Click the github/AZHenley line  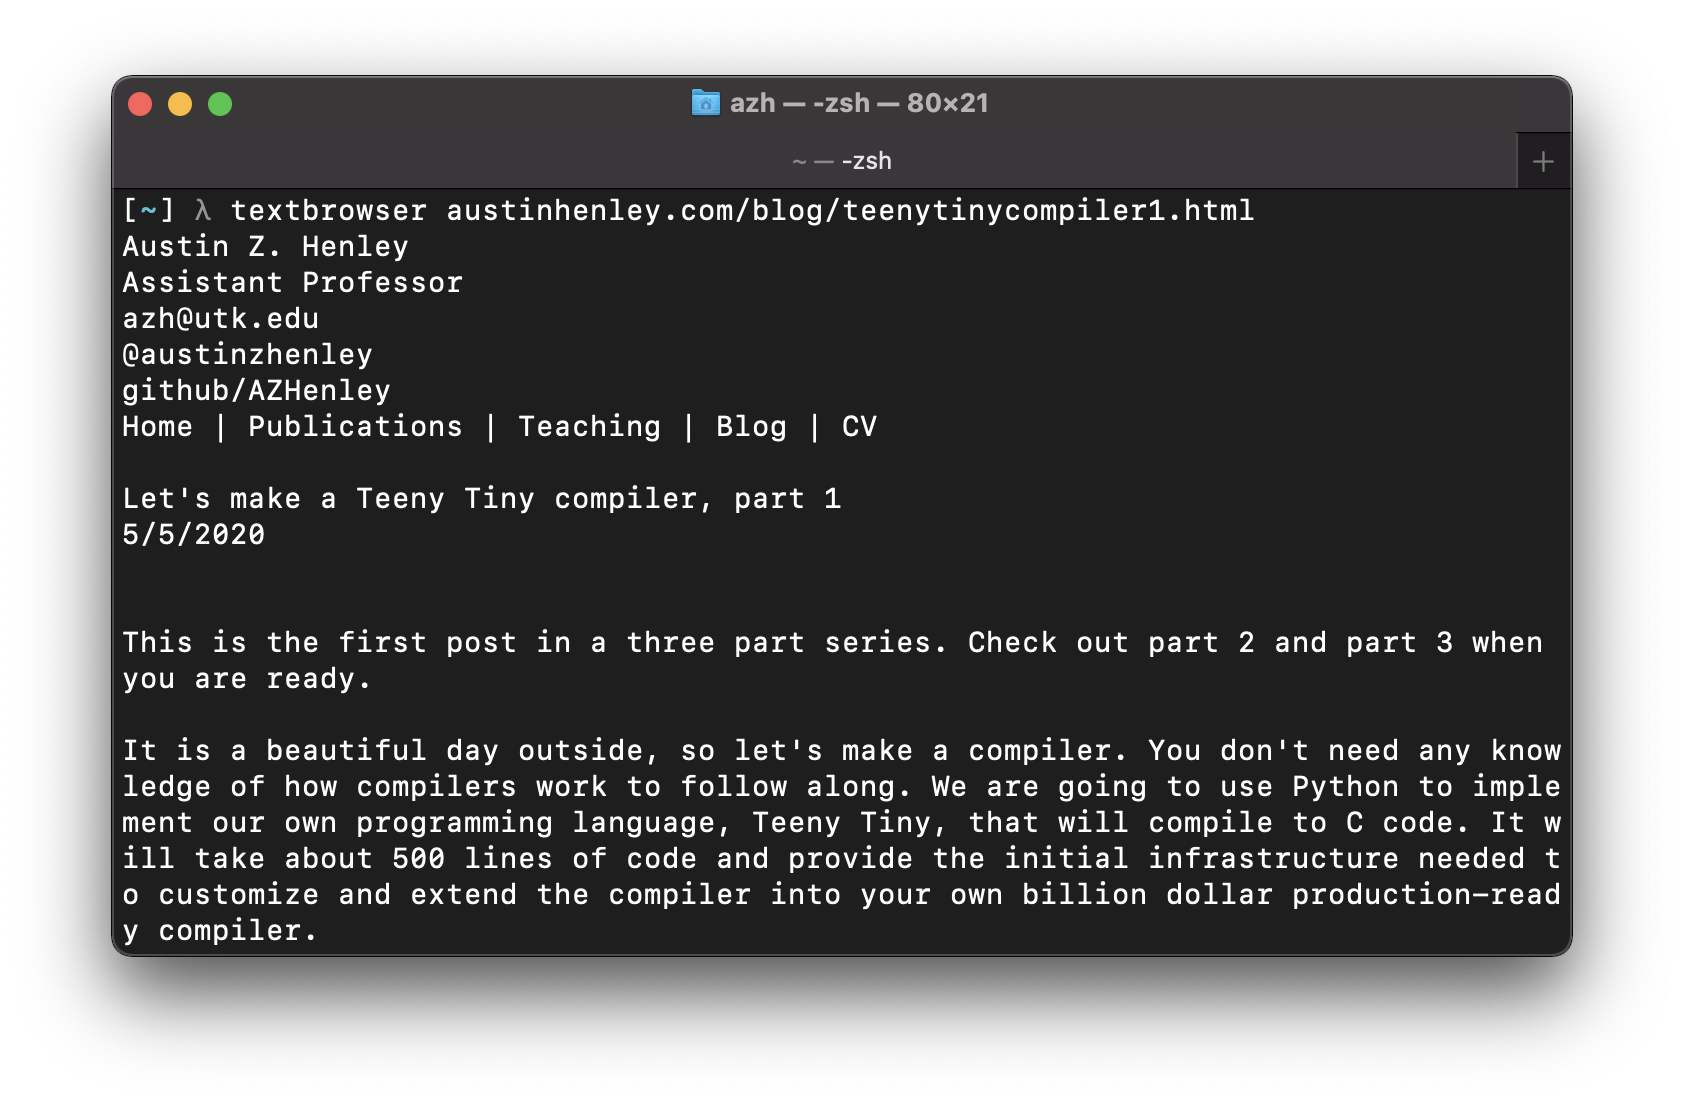(256, 390)
